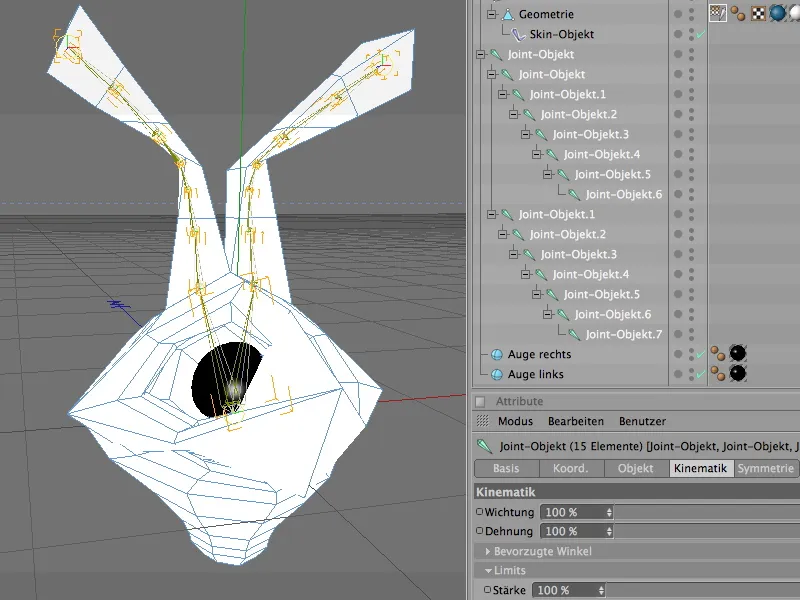Screen dimensions: 800x600
Task: Toggle editor visibility top dot of Joint-Objekt.7
Action: [692, 330]
